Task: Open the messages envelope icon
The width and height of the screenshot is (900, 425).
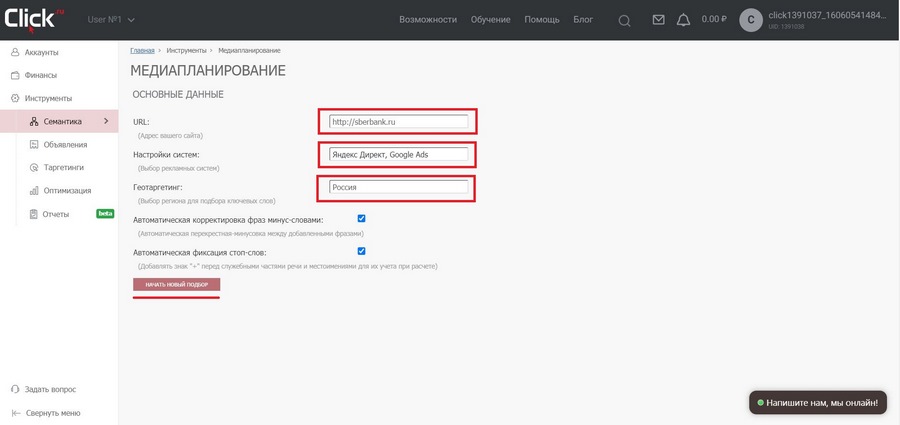Action: (658, 20)
